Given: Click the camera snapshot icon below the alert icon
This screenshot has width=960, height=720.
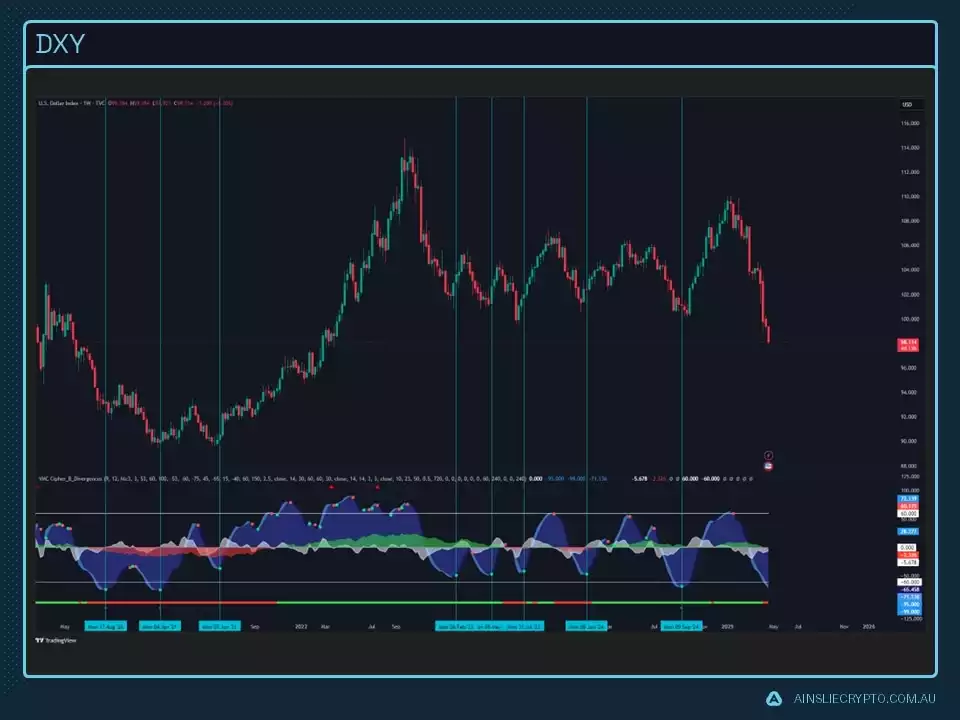Looking at the screenshot, I should tap(768, 467).
